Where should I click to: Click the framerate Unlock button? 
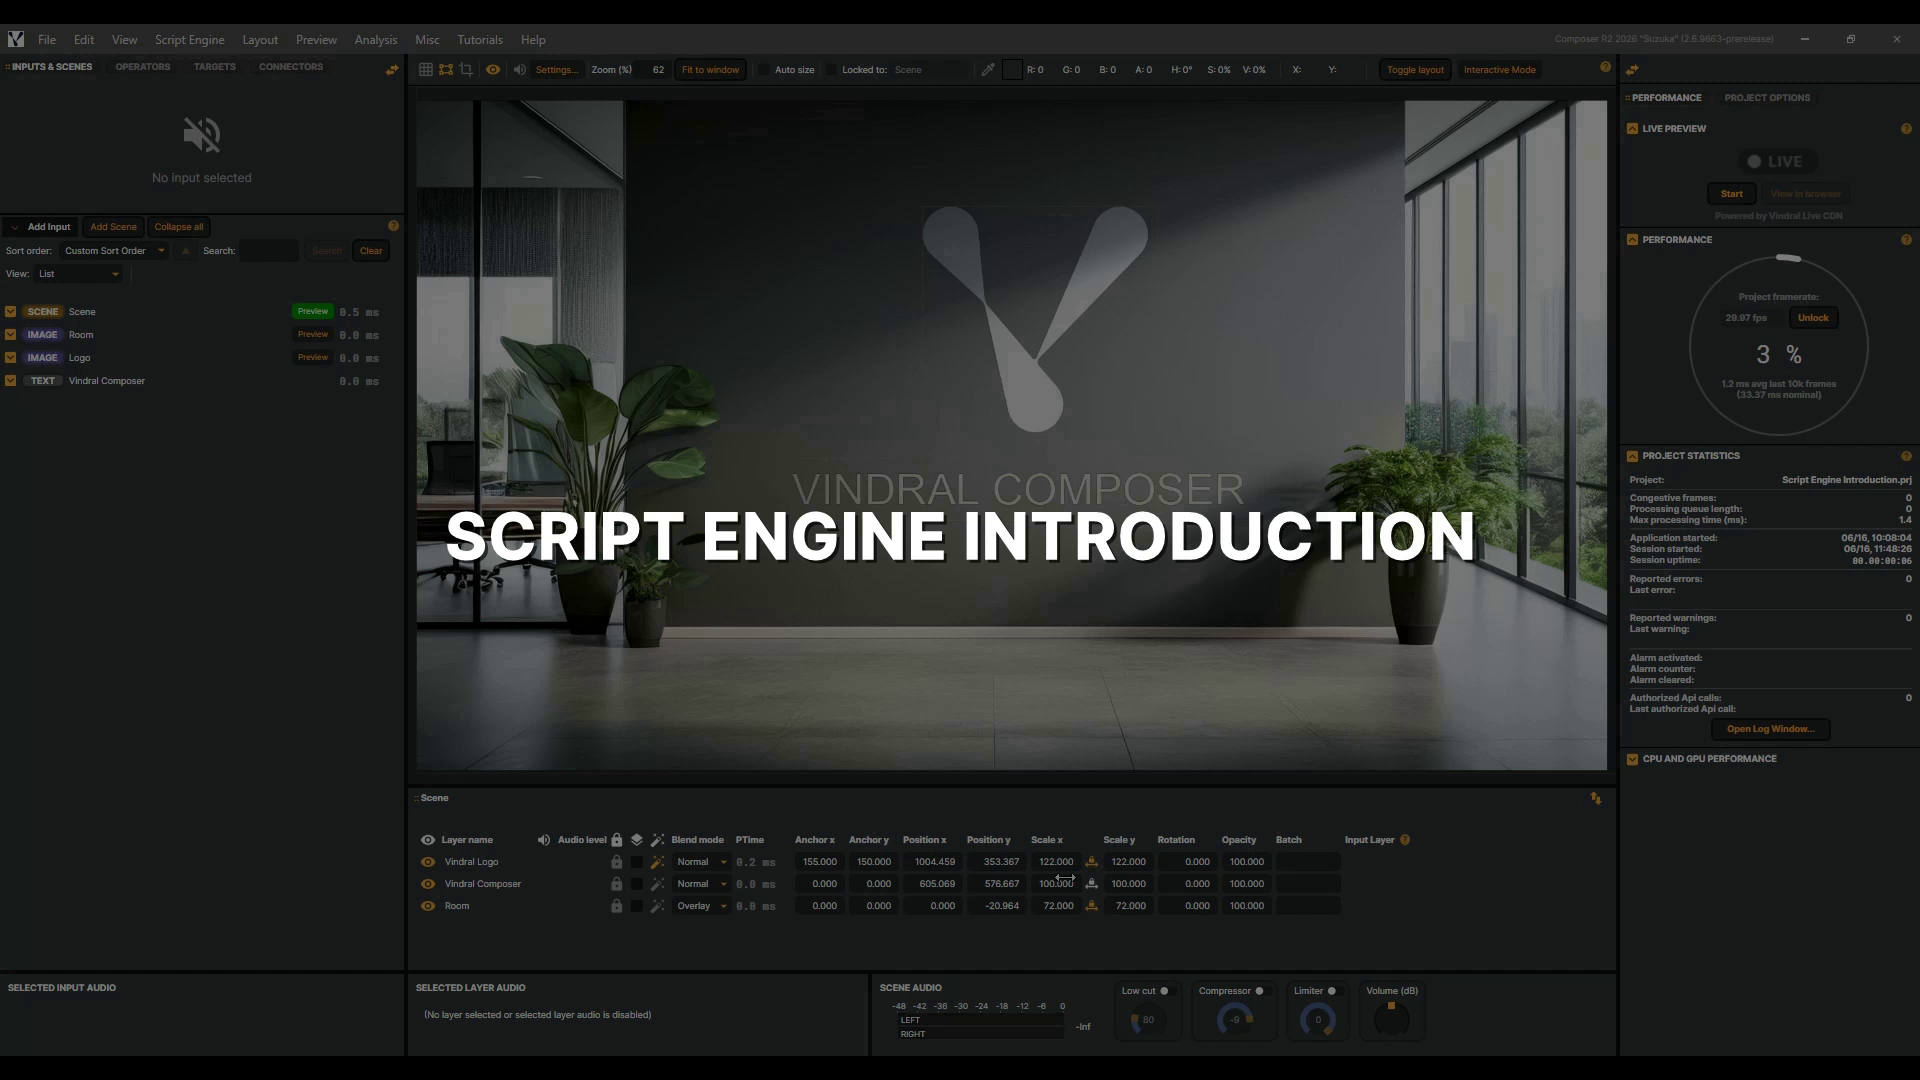1812,318
